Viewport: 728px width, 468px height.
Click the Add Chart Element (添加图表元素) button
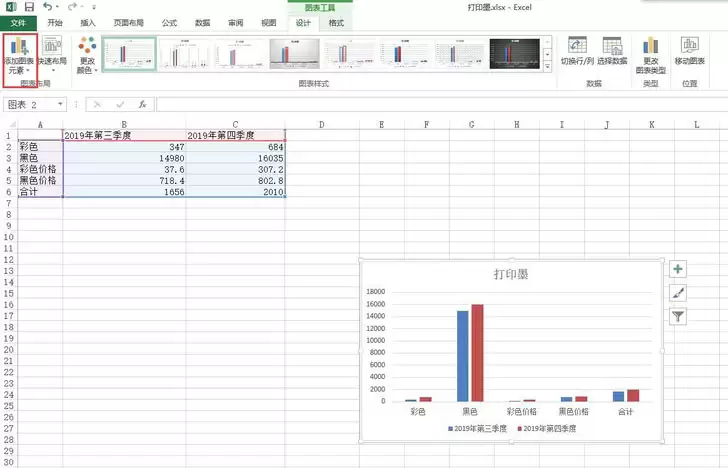(x=20, y=56)
